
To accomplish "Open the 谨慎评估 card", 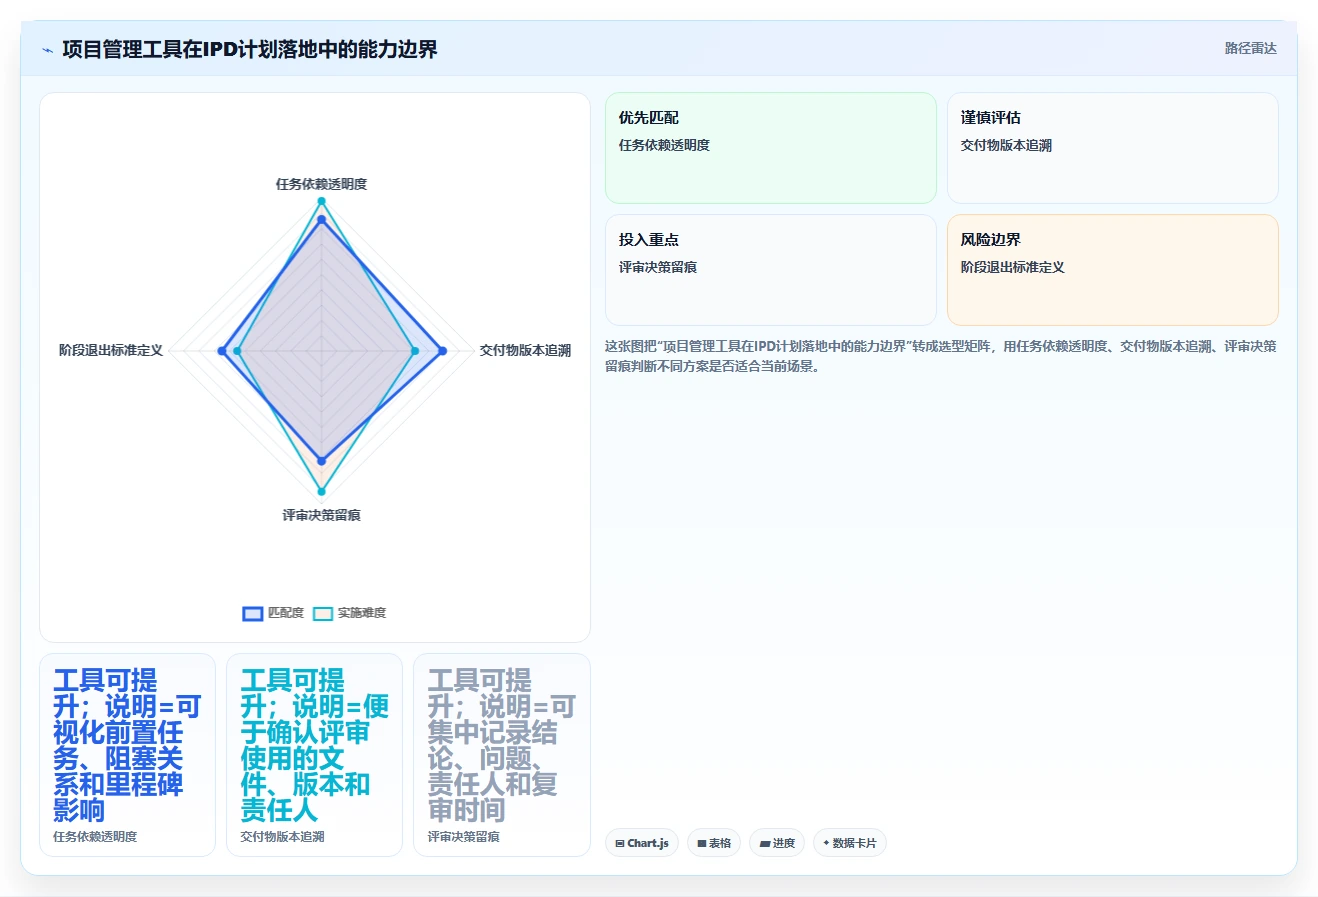I will 1113,148.
